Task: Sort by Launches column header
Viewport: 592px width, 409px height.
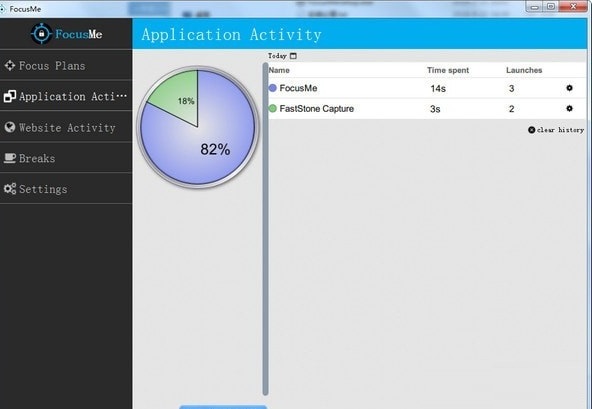Action: pyautogui.click(x=524, y=70)
